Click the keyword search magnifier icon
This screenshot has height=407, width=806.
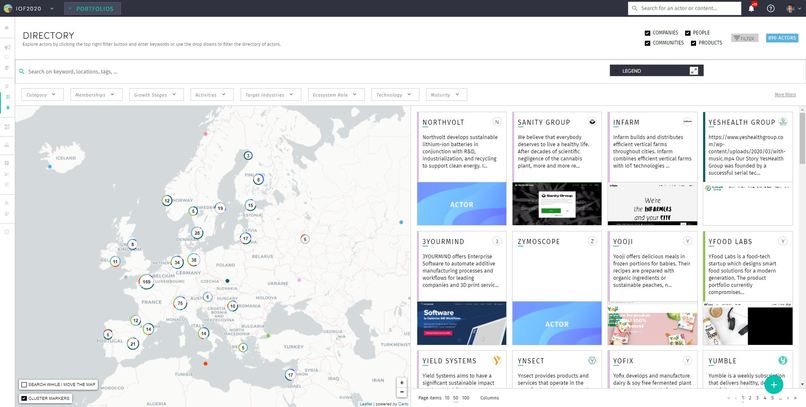[x=22, y=71]
